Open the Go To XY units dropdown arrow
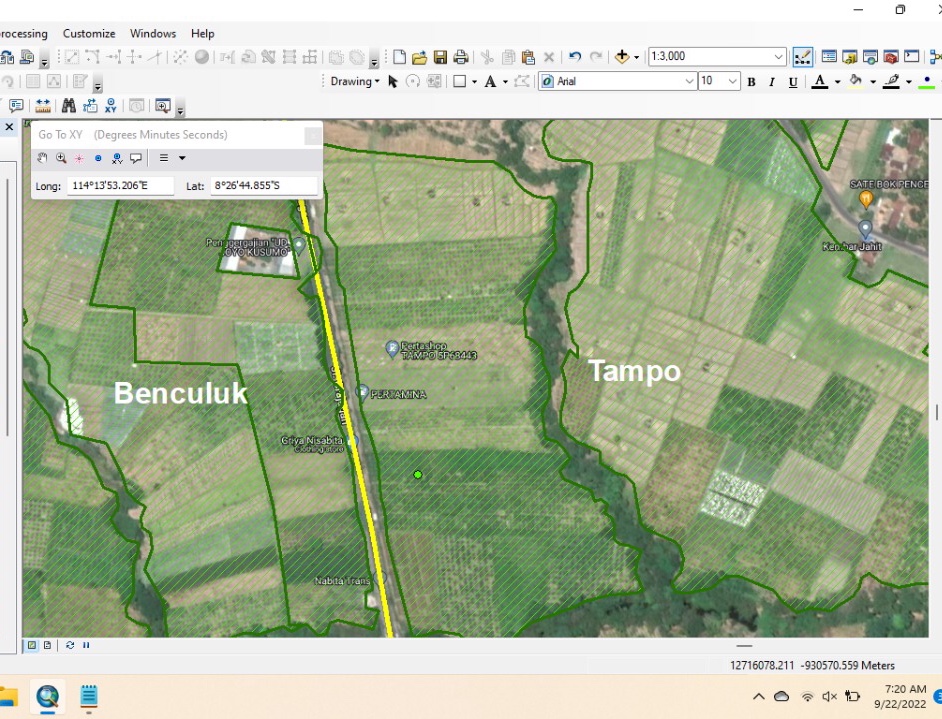942x719 pixels. (182, 158)
